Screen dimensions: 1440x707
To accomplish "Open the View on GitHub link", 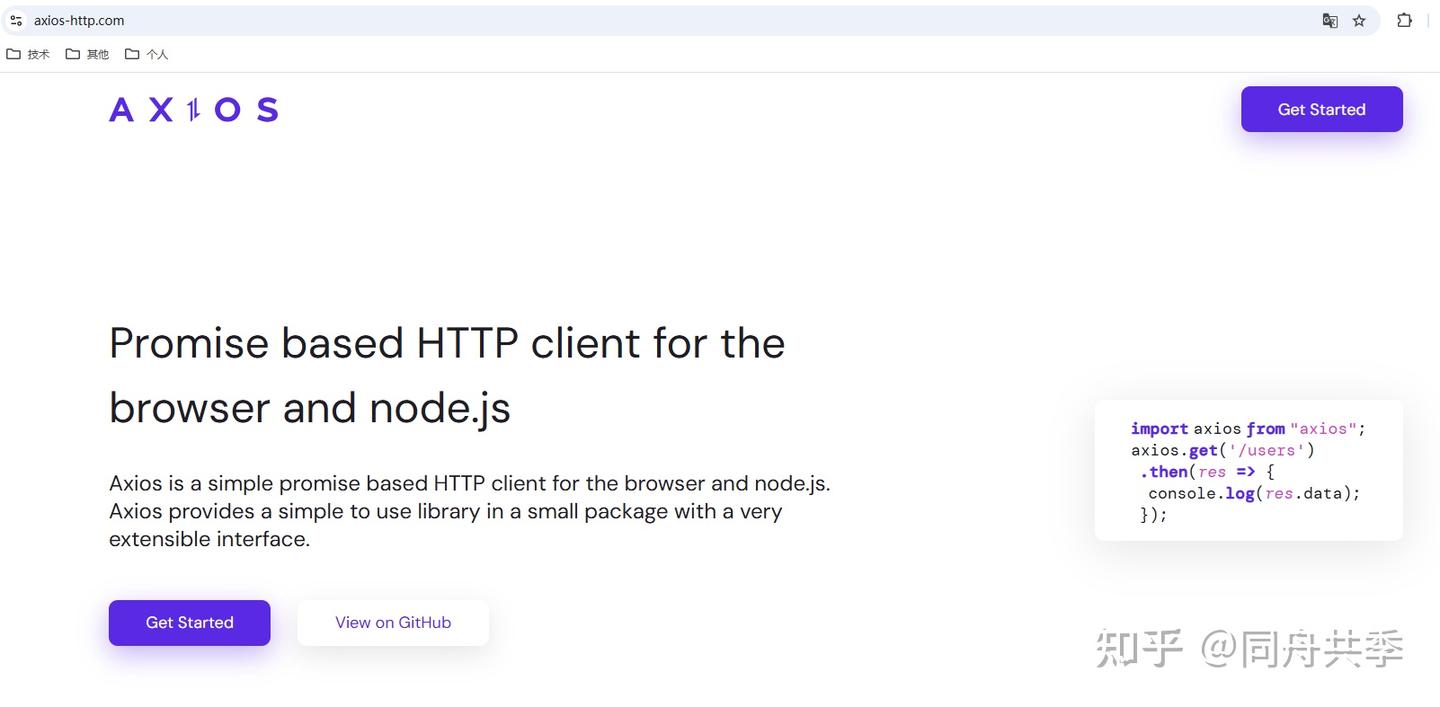I will coord(393,622).
